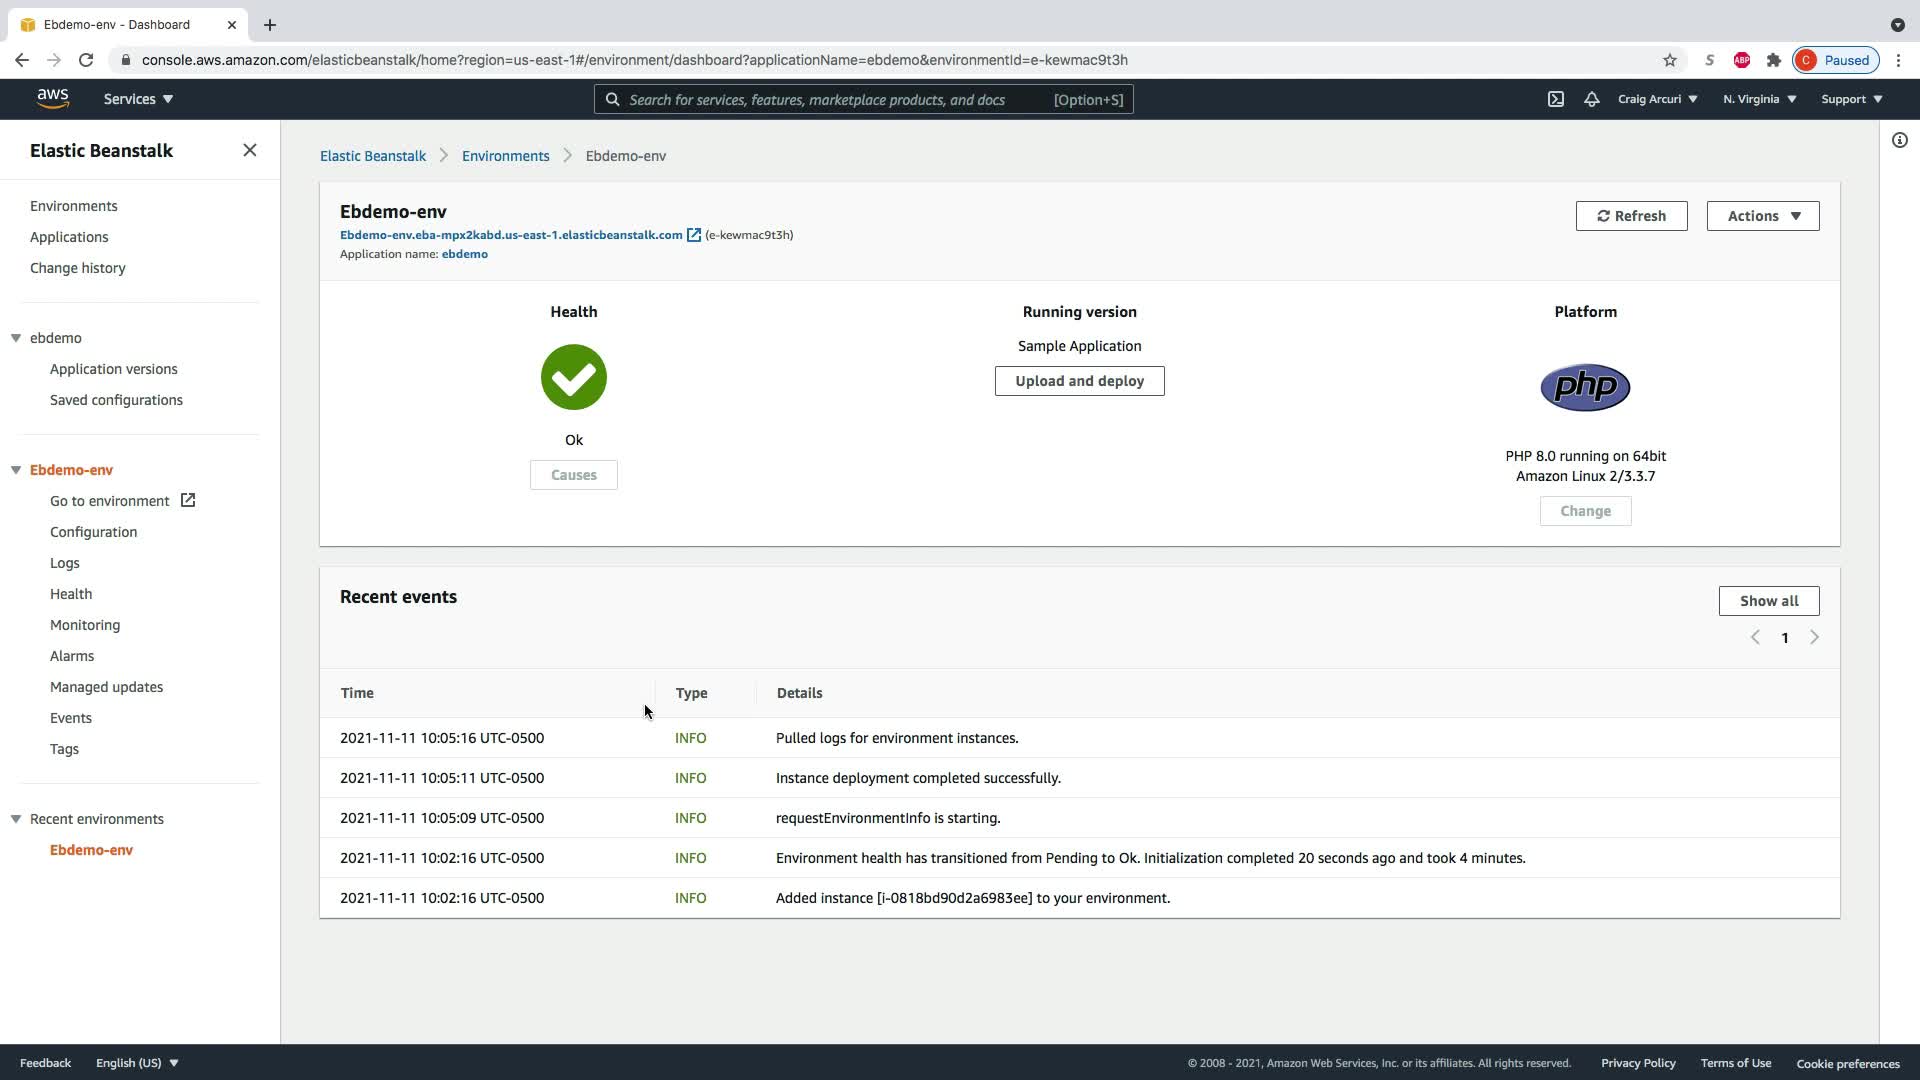1920x1080 pixels.
Task: Open the Actions dropdown
Action: tap(1762, 216)
